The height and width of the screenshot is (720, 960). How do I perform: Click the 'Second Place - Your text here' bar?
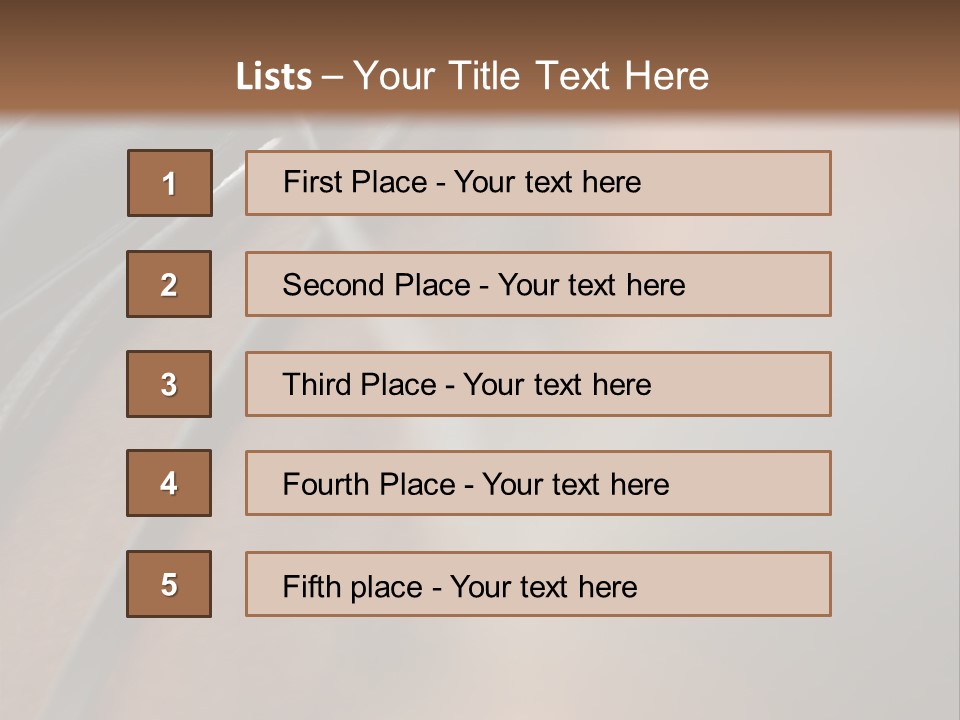[538, 284]
